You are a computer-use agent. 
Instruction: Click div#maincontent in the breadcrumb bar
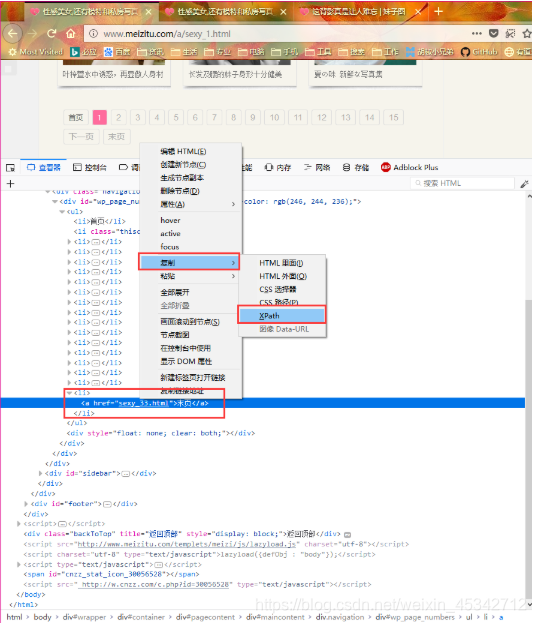[x=275, y=617]
